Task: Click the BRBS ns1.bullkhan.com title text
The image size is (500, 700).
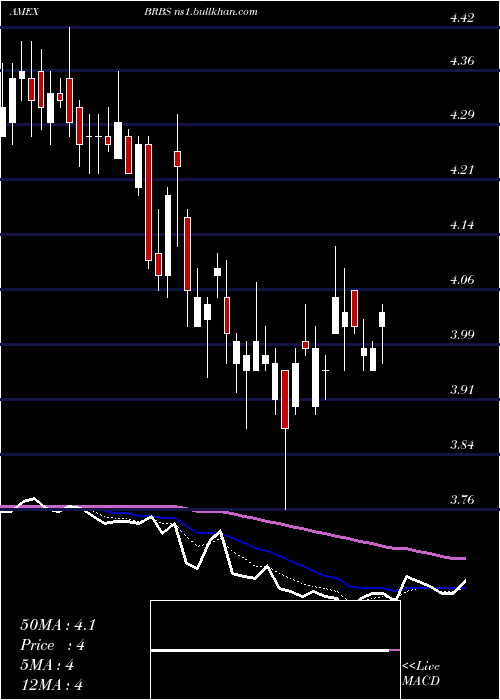Action: (200, 12)
